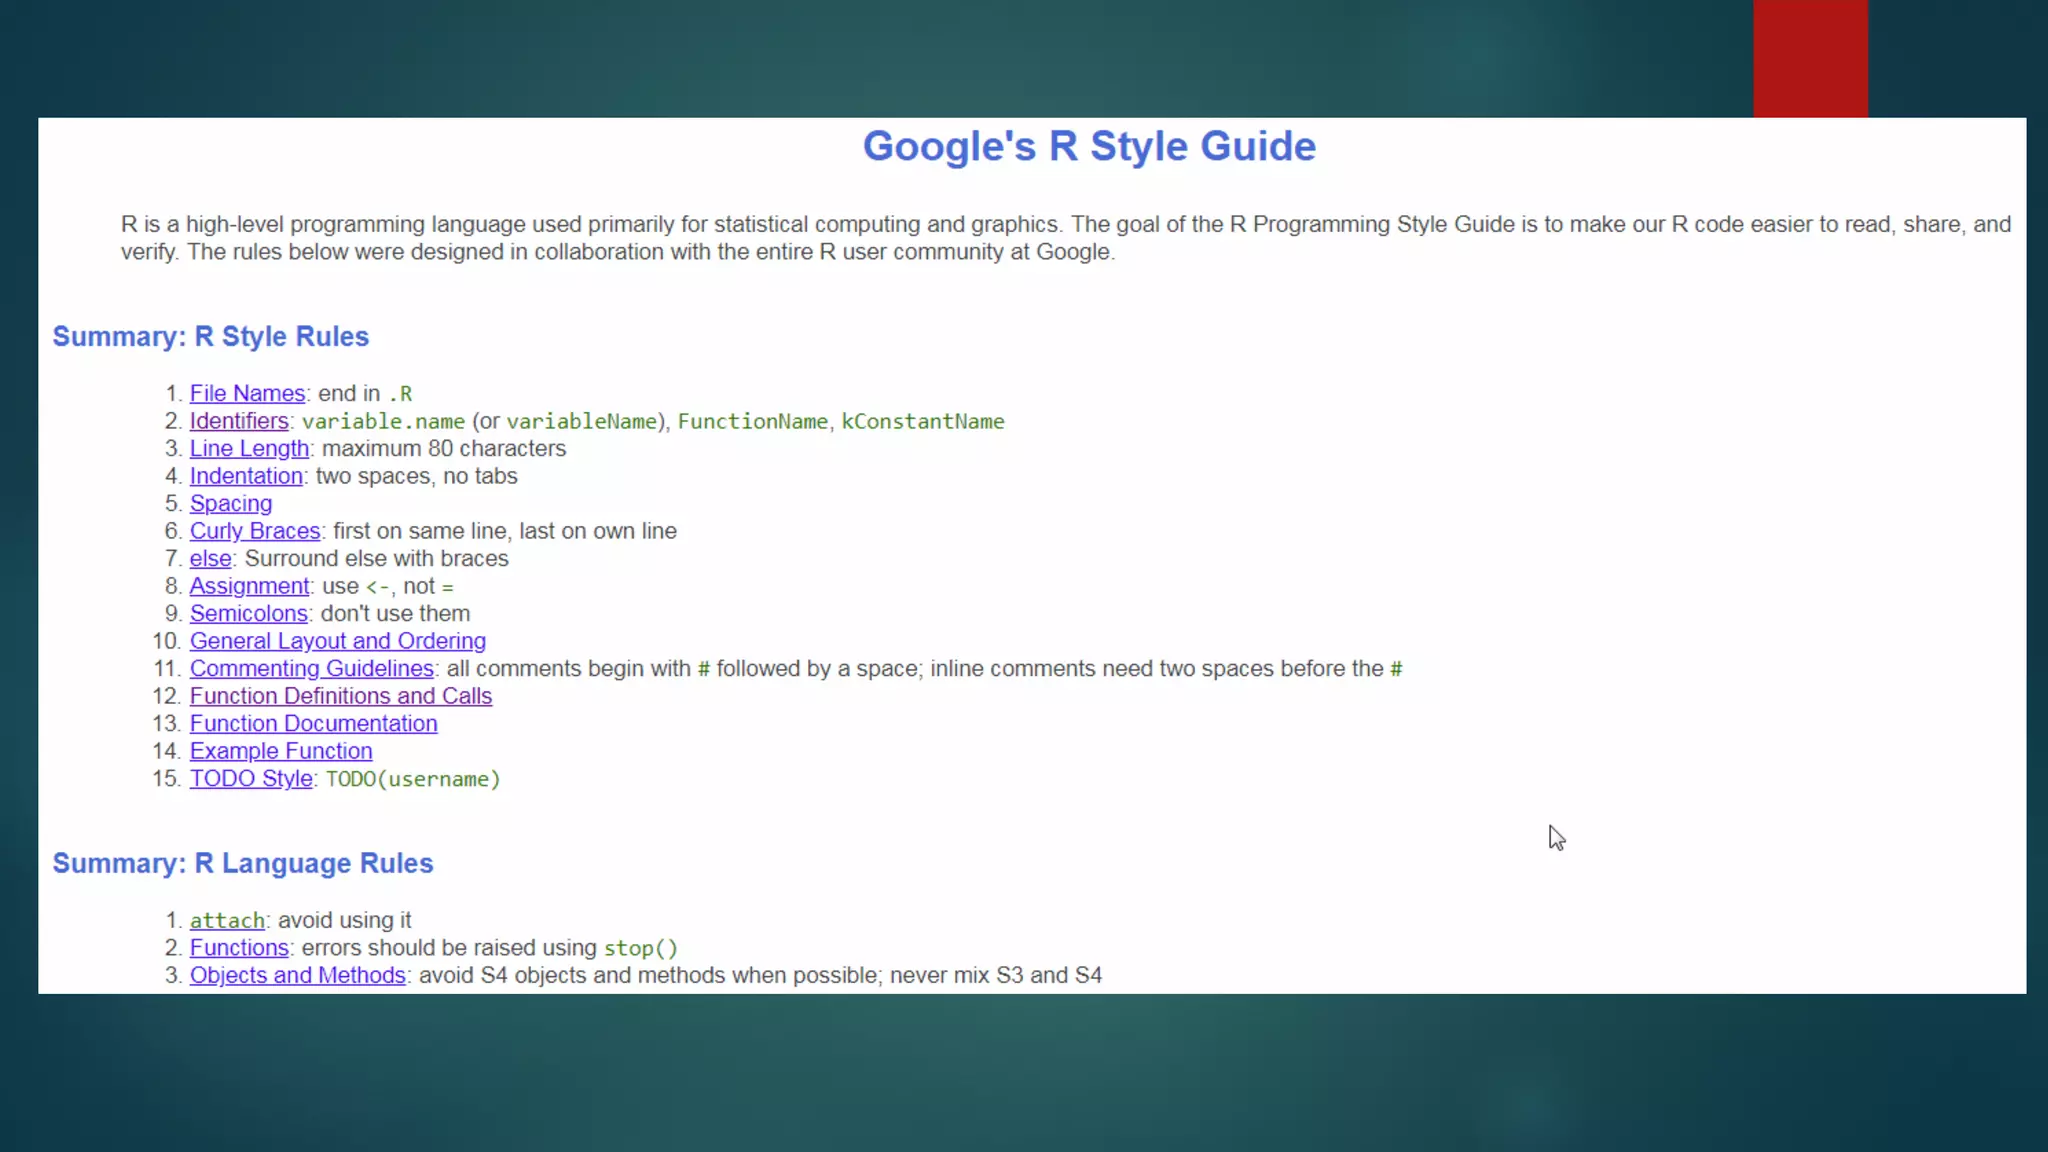Click the red rectangle accent at top
The image size is (2048, 1152).
pos(1810,58)
